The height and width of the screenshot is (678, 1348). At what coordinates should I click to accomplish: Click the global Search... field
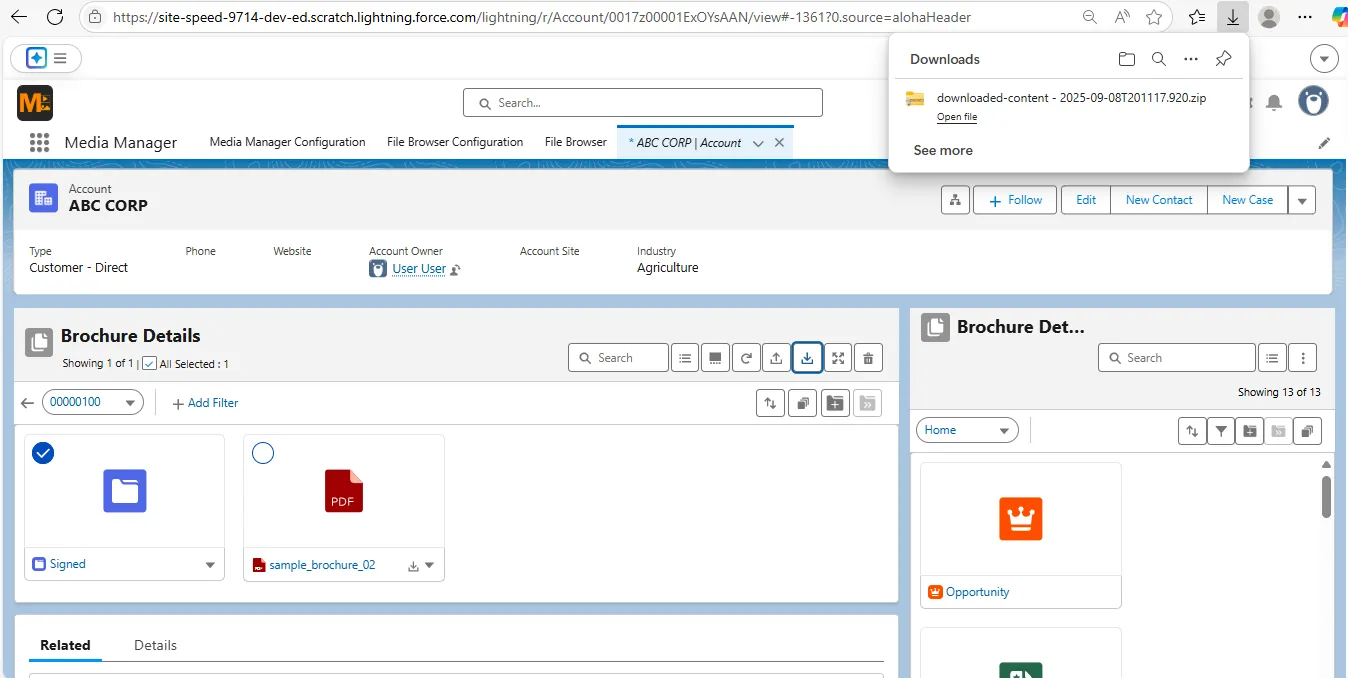643,103
